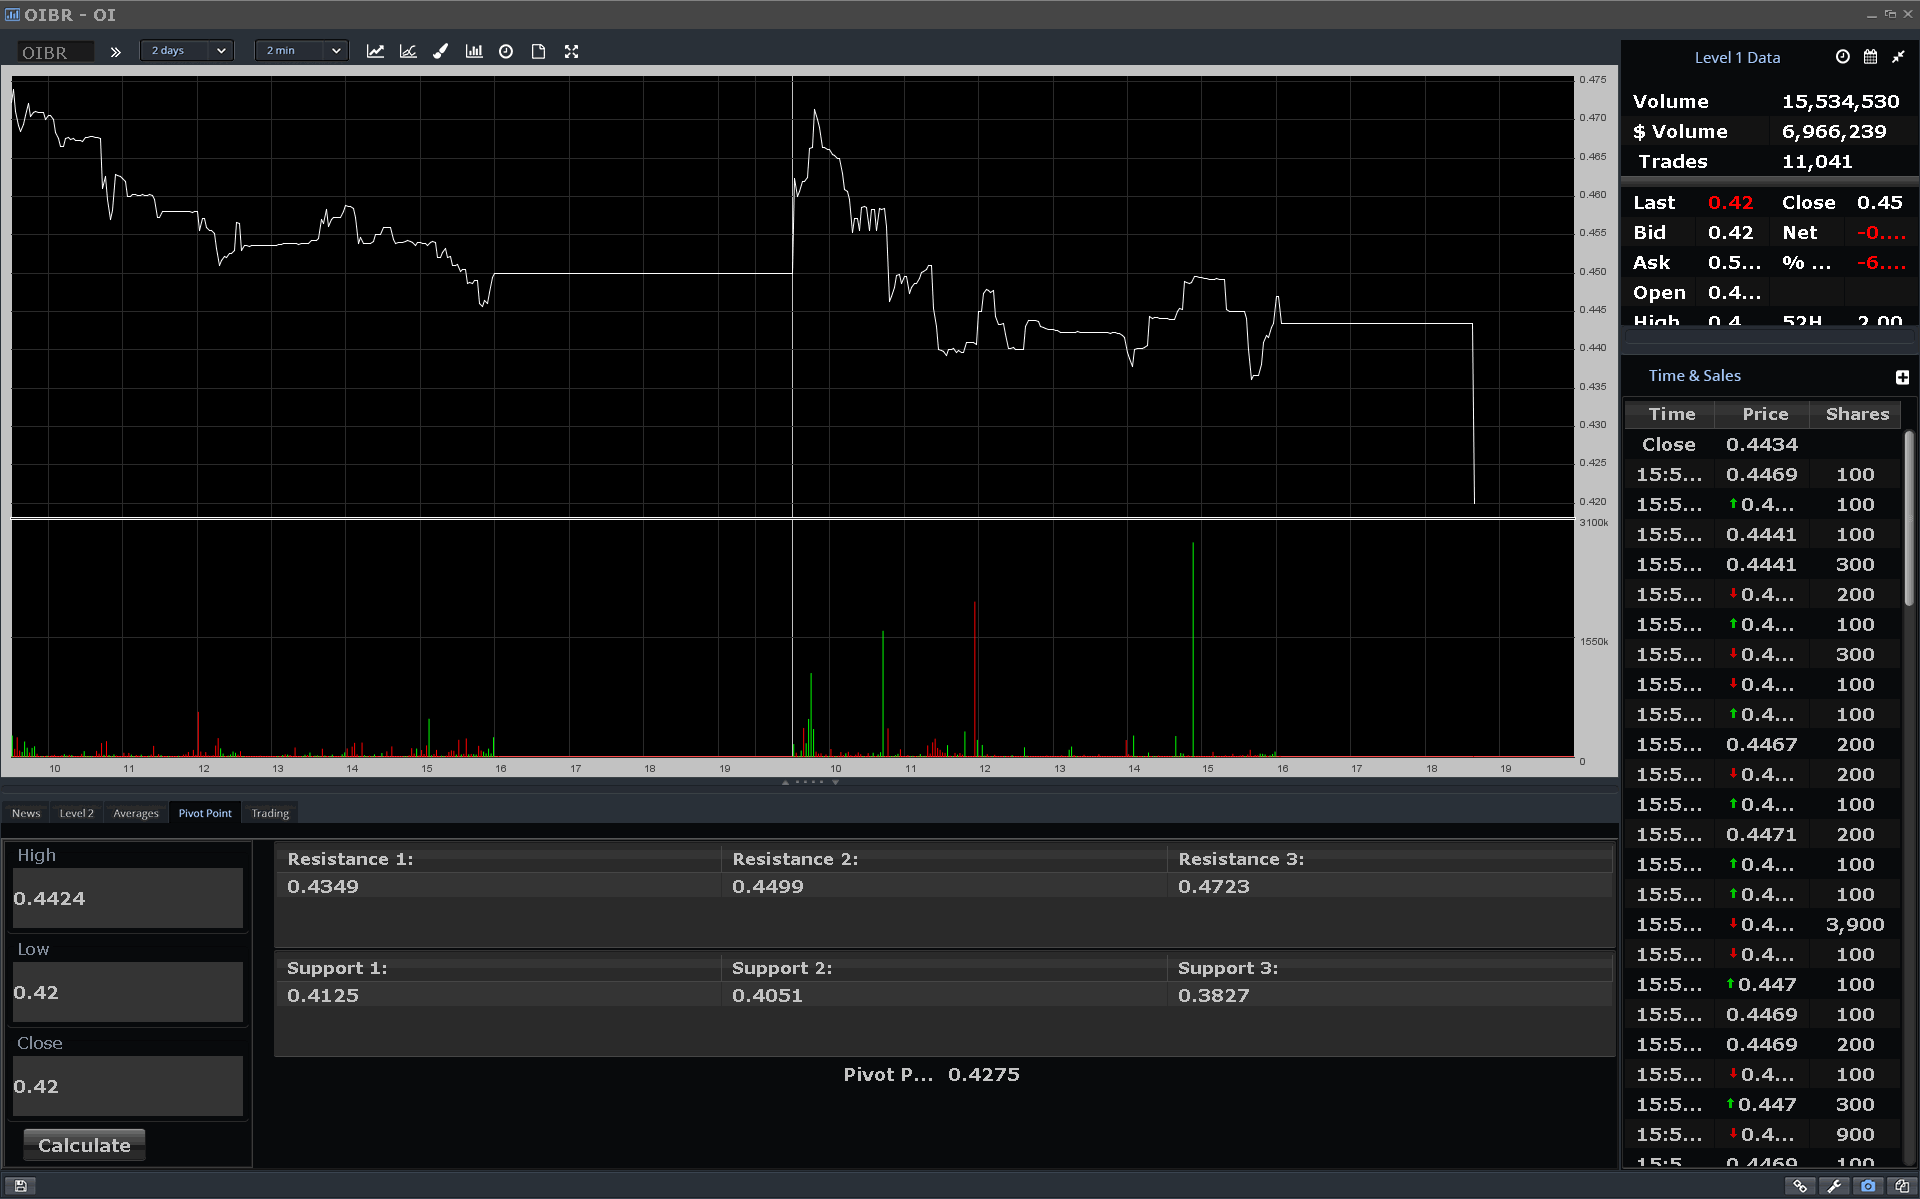Image resolution: width=1920 pixels, height=1199 pixels.
Task: Click the High value input field
Action: pyautogui.click(x=127, y=898)
